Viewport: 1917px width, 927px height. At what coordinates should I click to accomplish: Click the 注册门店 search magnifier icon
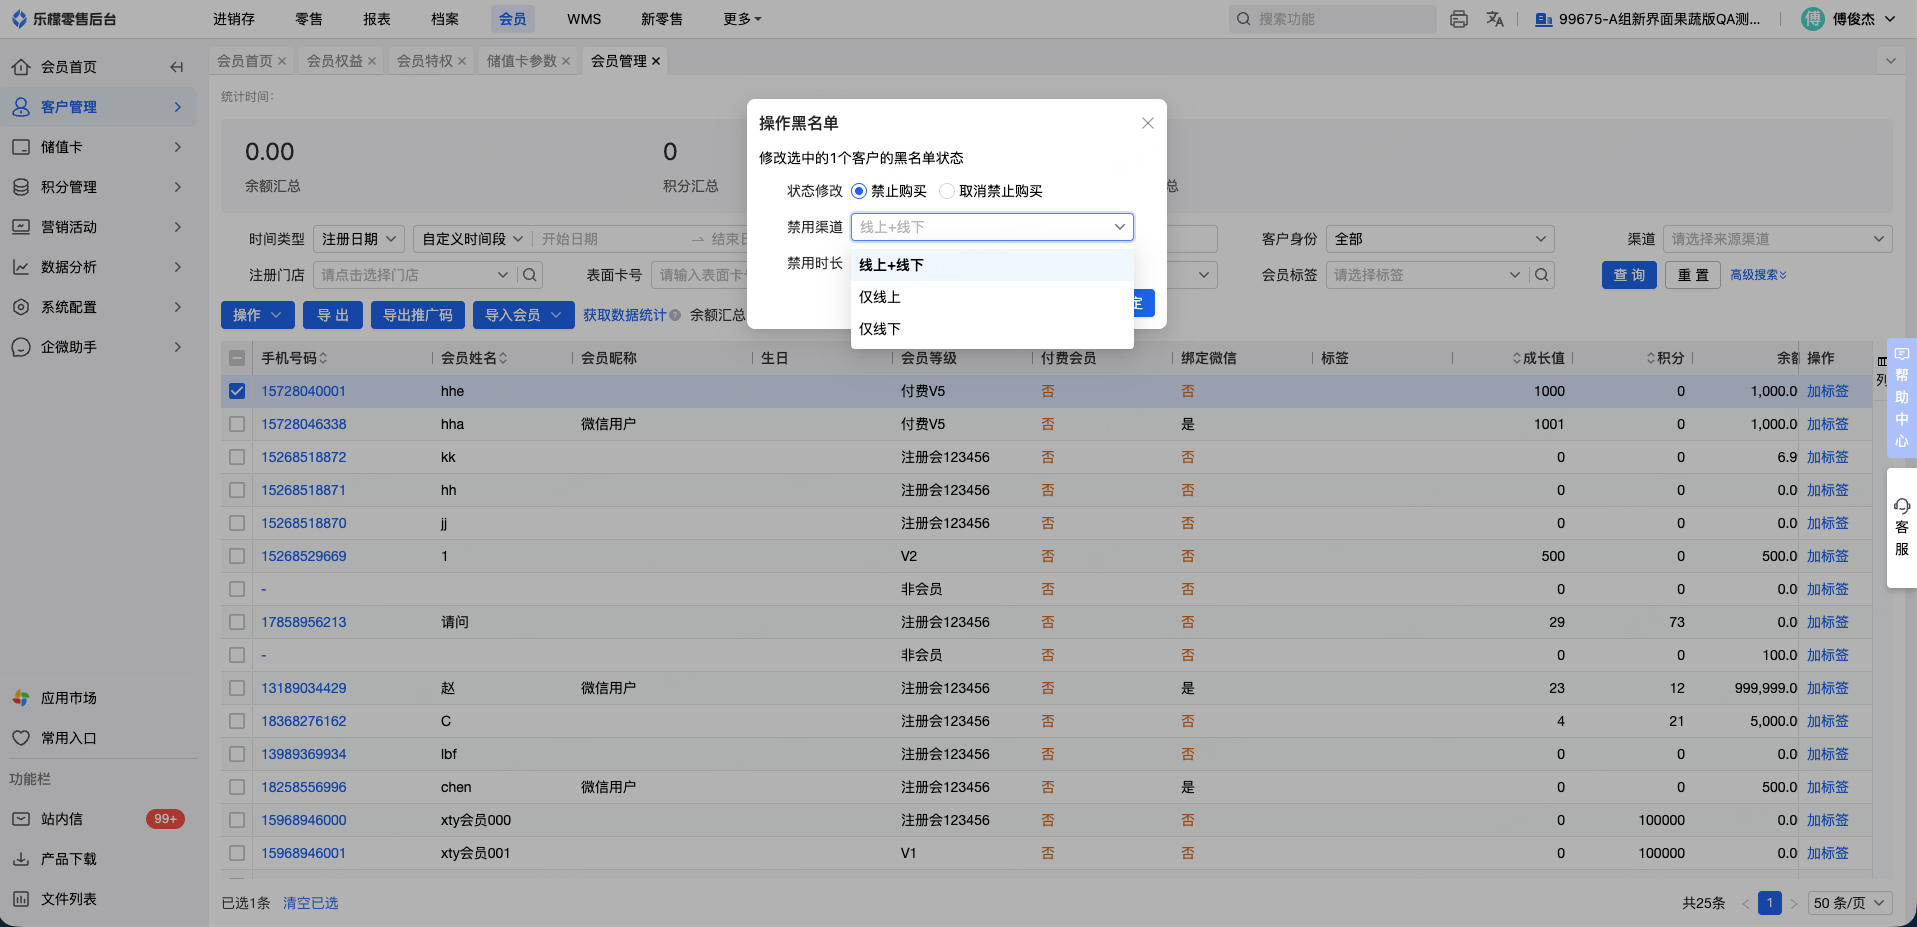530,275
